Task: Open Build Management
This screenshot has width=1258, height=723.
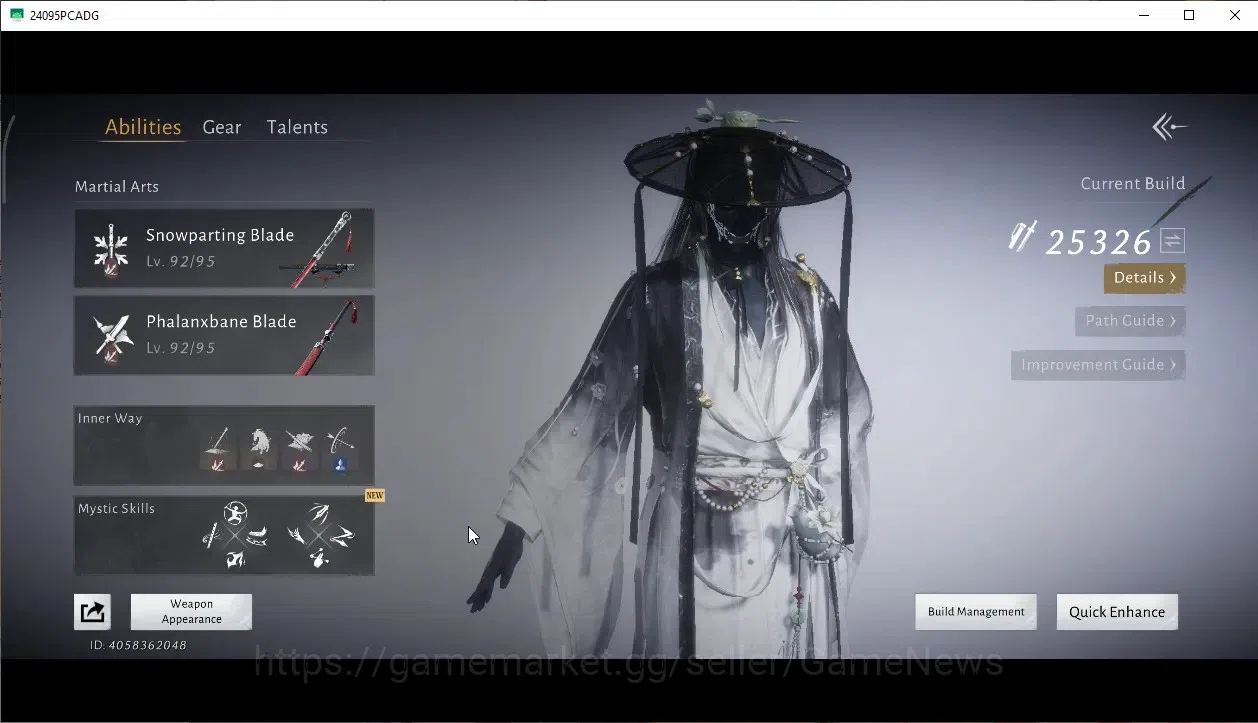Action: (x=976, y=612)
